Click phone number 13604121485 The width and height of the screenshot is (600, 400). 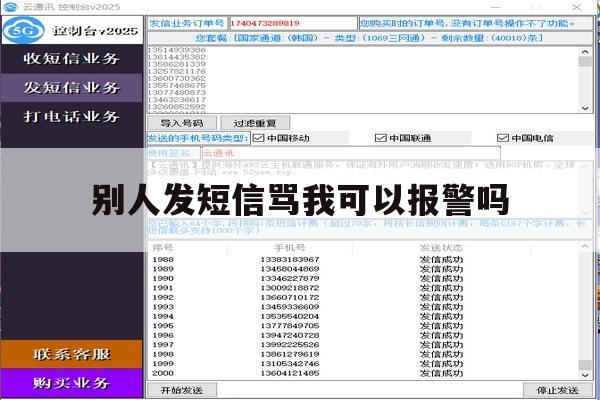pos(290,373)
